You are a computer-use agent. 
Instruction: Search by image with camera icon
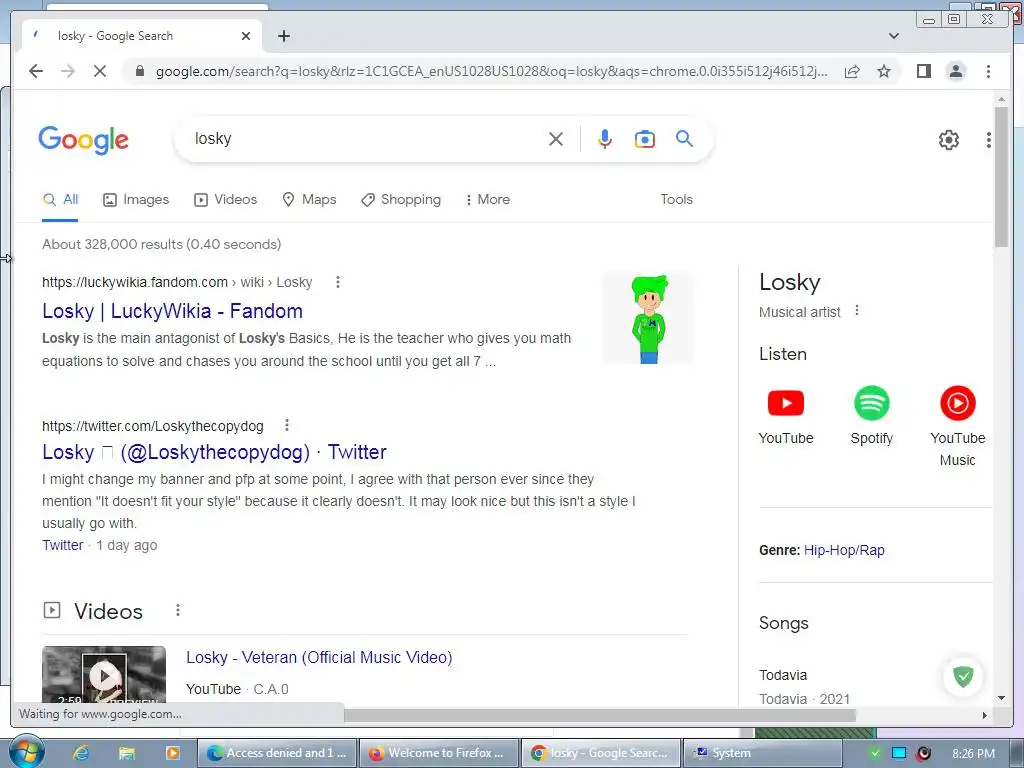[x=645, y=138]
